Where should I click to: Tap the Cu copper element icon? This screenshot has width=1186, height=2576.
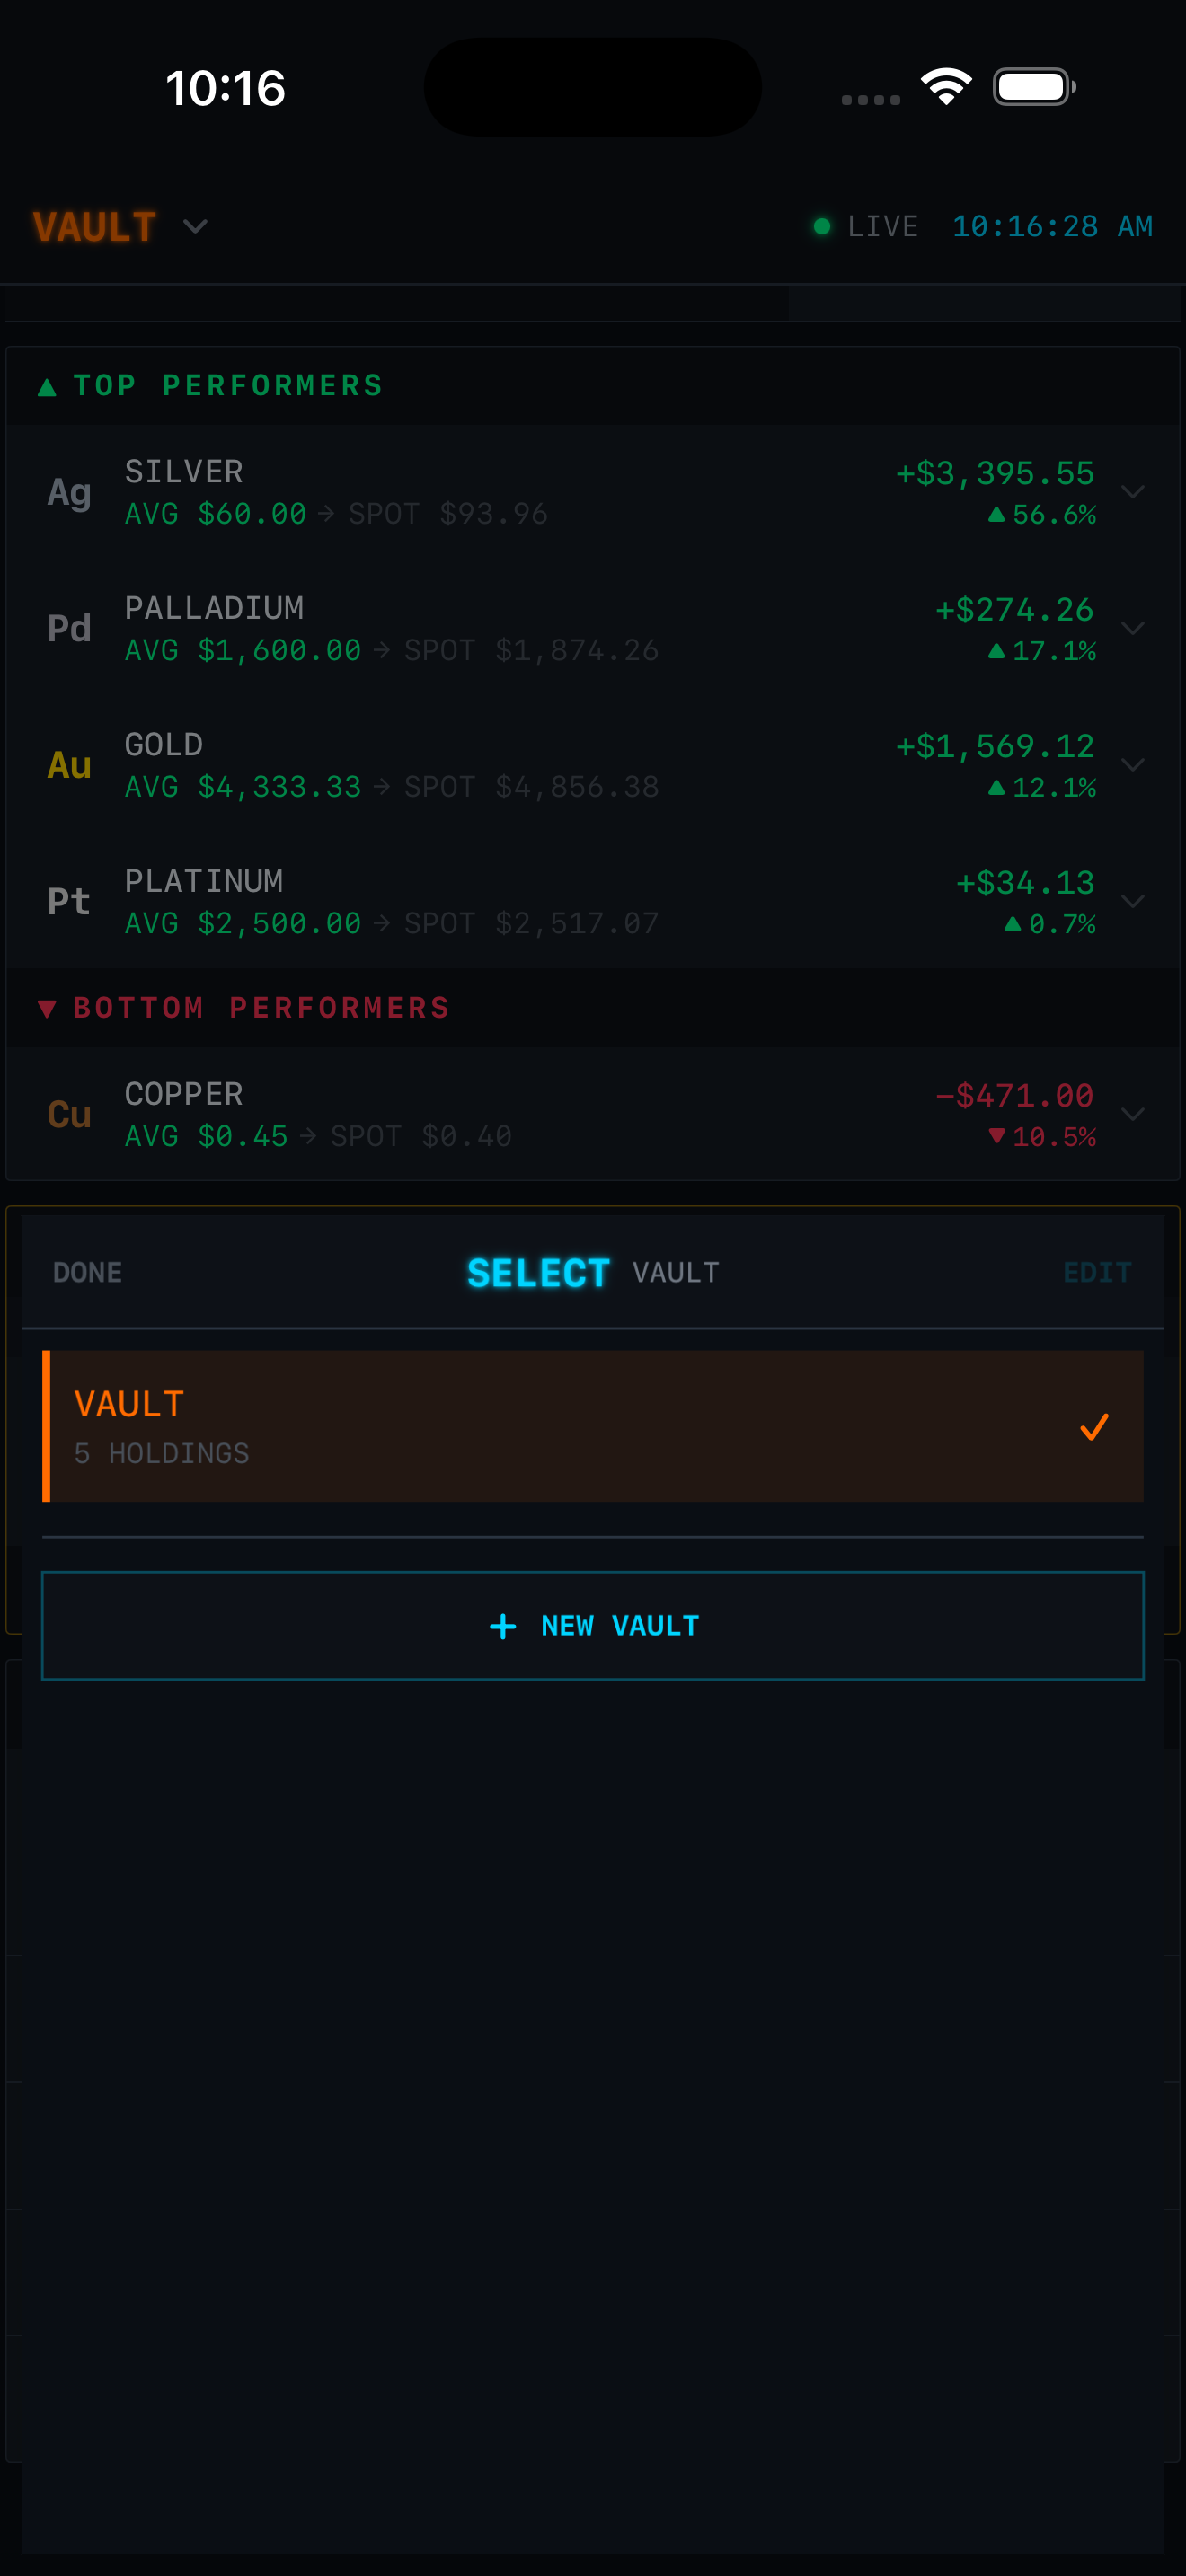[x=68, y=1114]
